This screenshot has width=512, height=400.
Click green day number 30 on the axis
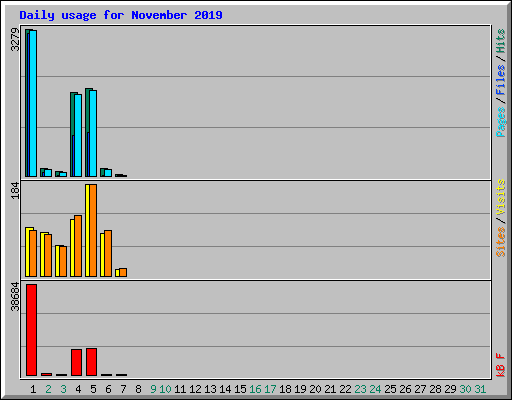point(465,389)
